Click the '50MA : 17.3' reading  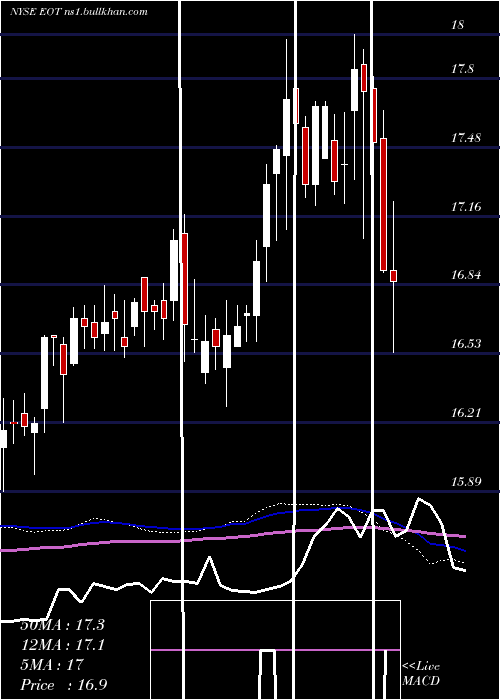tap(62, 625)
